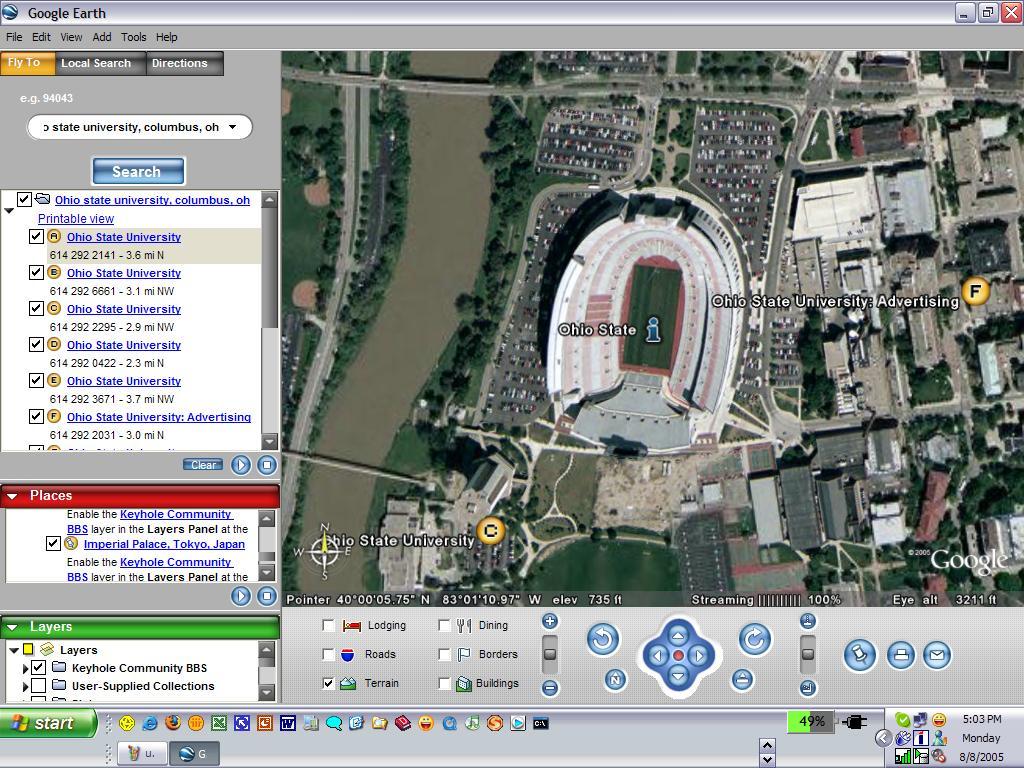Enable the Dining layer
Viewport: 1024px width, 768px height.
click(444, 626)
